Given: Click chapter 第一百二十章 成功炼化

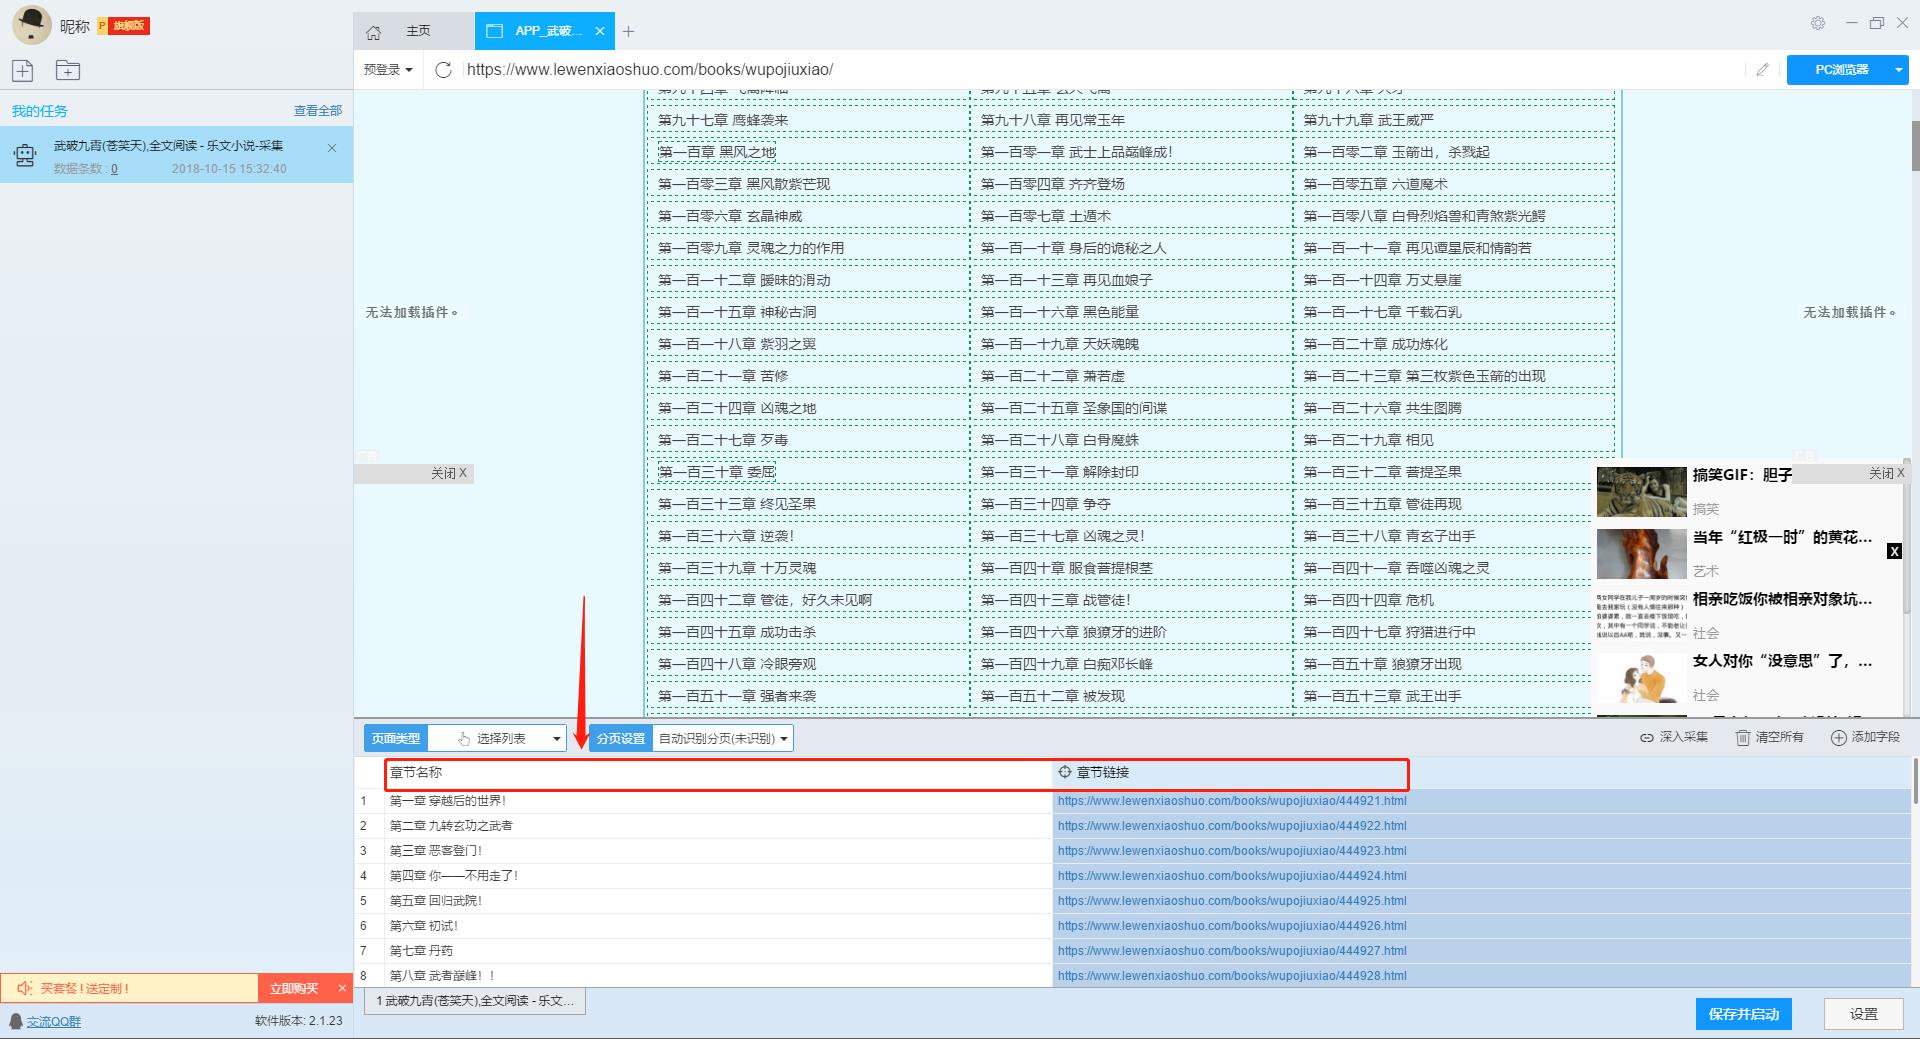Looking at the screenshot, I should pyautogui.click(x=1375, y=344).
